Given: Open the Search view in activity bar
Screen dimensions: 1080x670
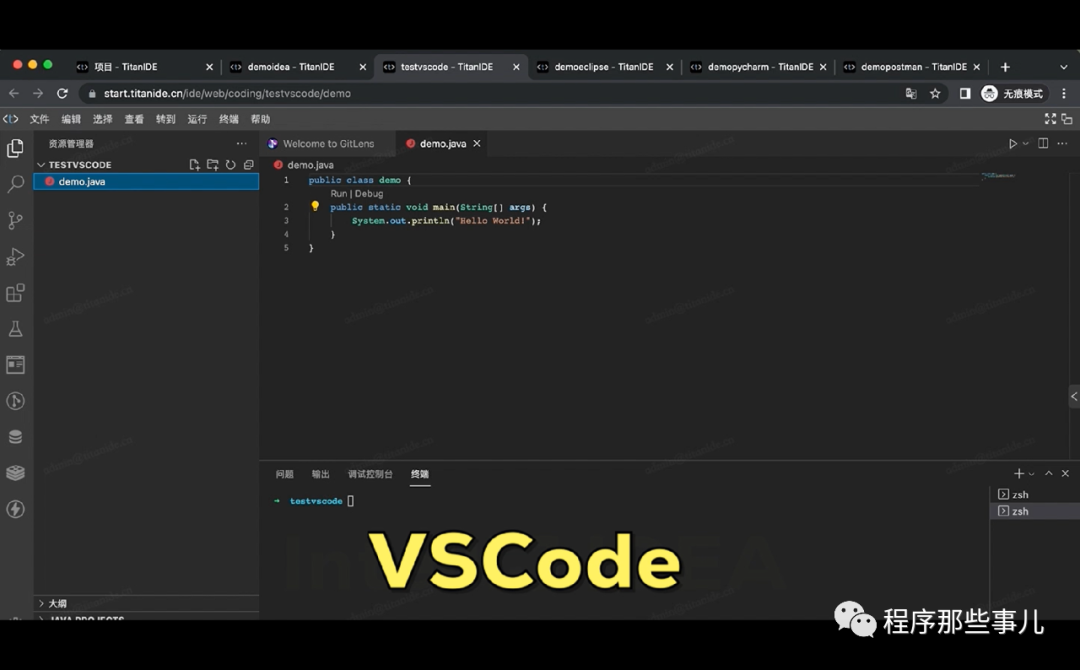Looking at the screenshot, I should click(15, 184).
